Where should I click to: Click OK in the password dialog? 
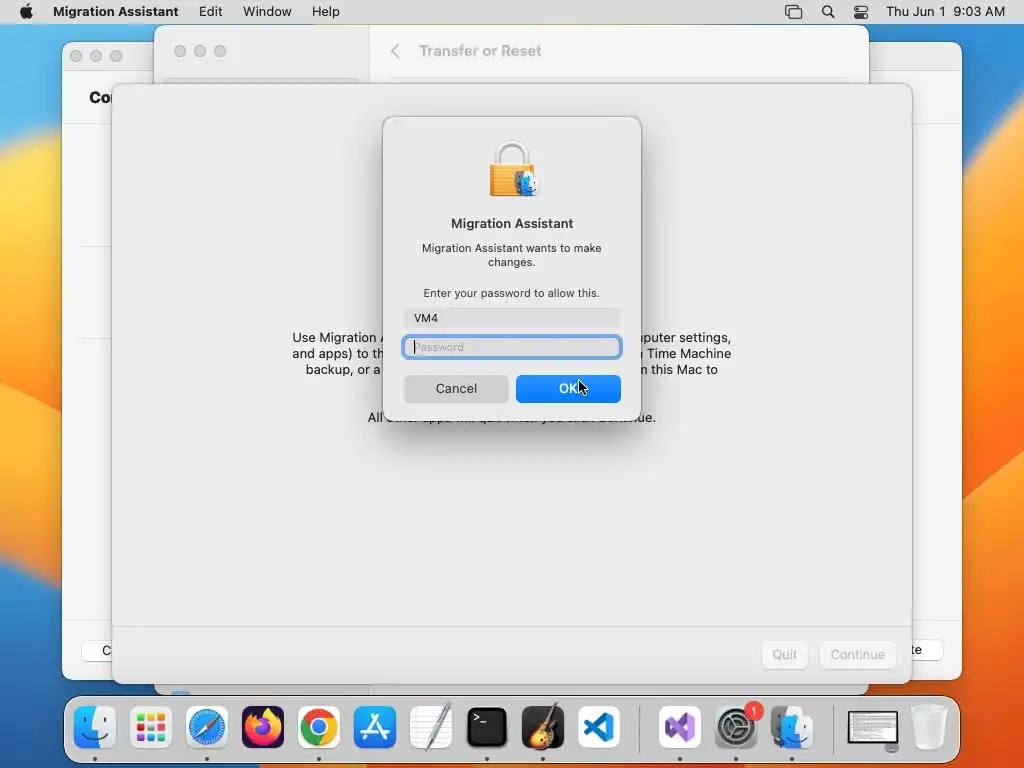point(568,389)
